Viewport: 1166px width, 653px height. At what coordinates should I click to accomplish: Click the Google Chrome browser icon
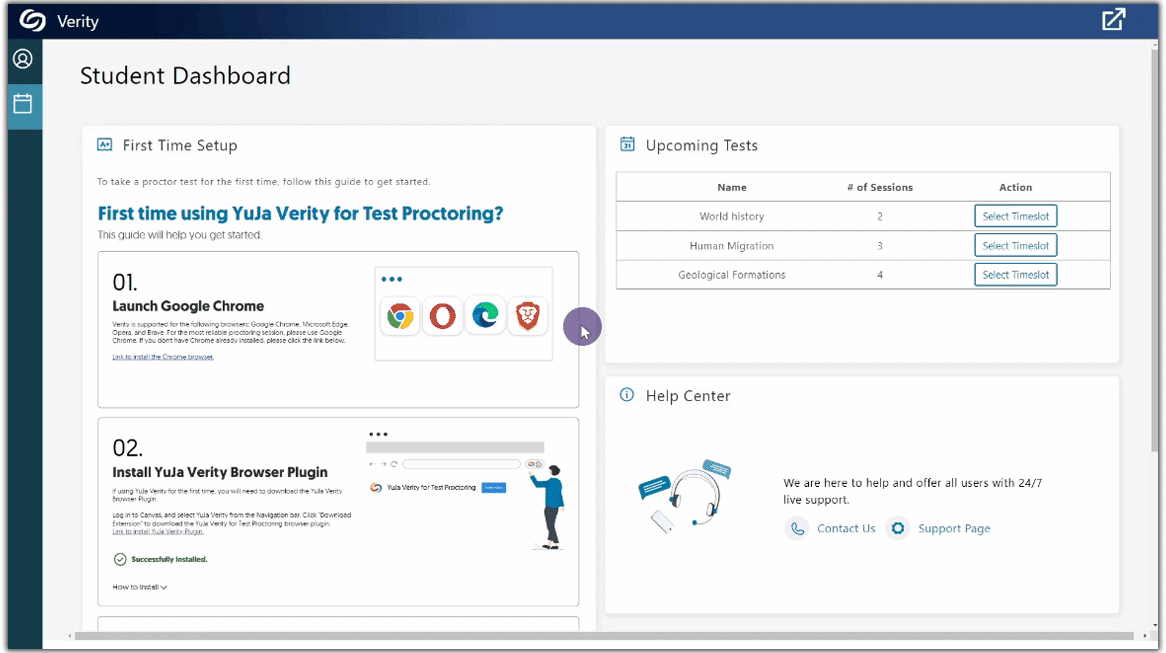(x=400, y=316)
